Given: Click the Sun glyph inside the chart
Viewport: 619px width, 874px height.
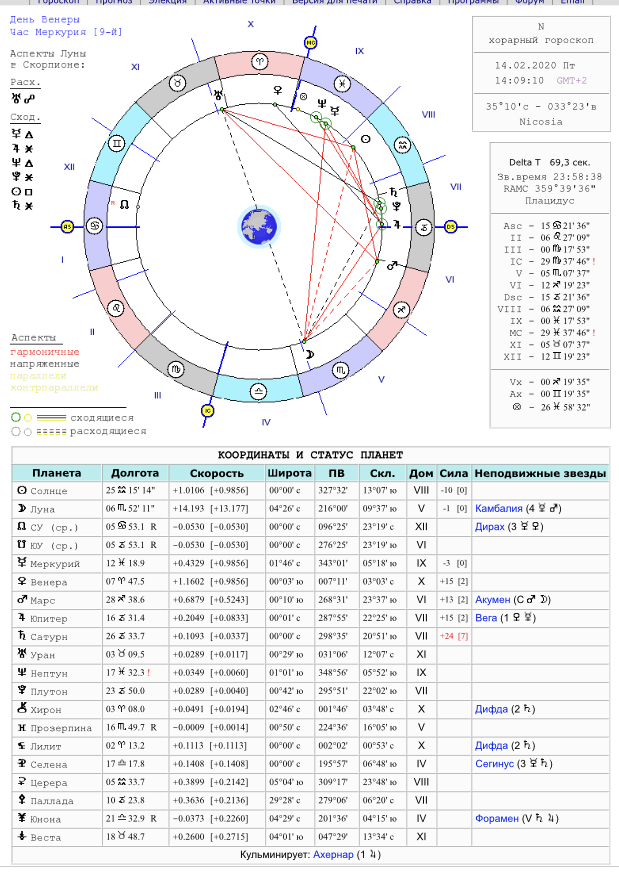Looking at the screenshot, I should point(365,139).
